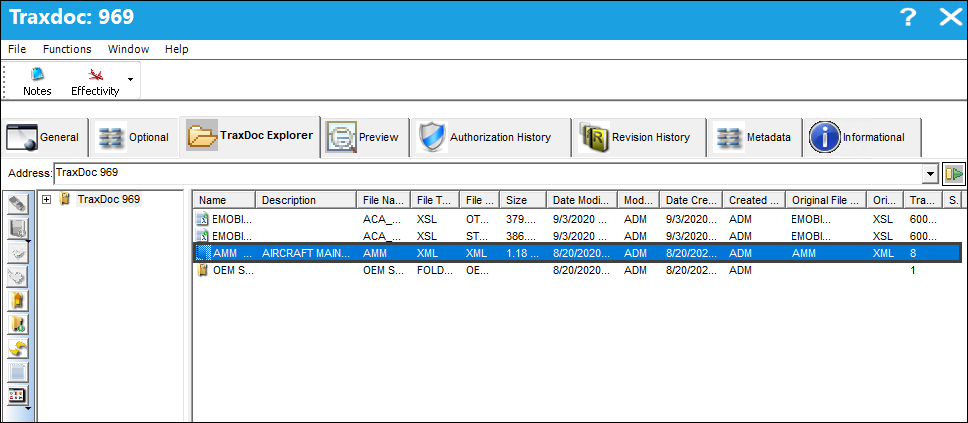Click the Tra... value 1 in OEM row
Screen dimensions: 968x423
(913, 270)
